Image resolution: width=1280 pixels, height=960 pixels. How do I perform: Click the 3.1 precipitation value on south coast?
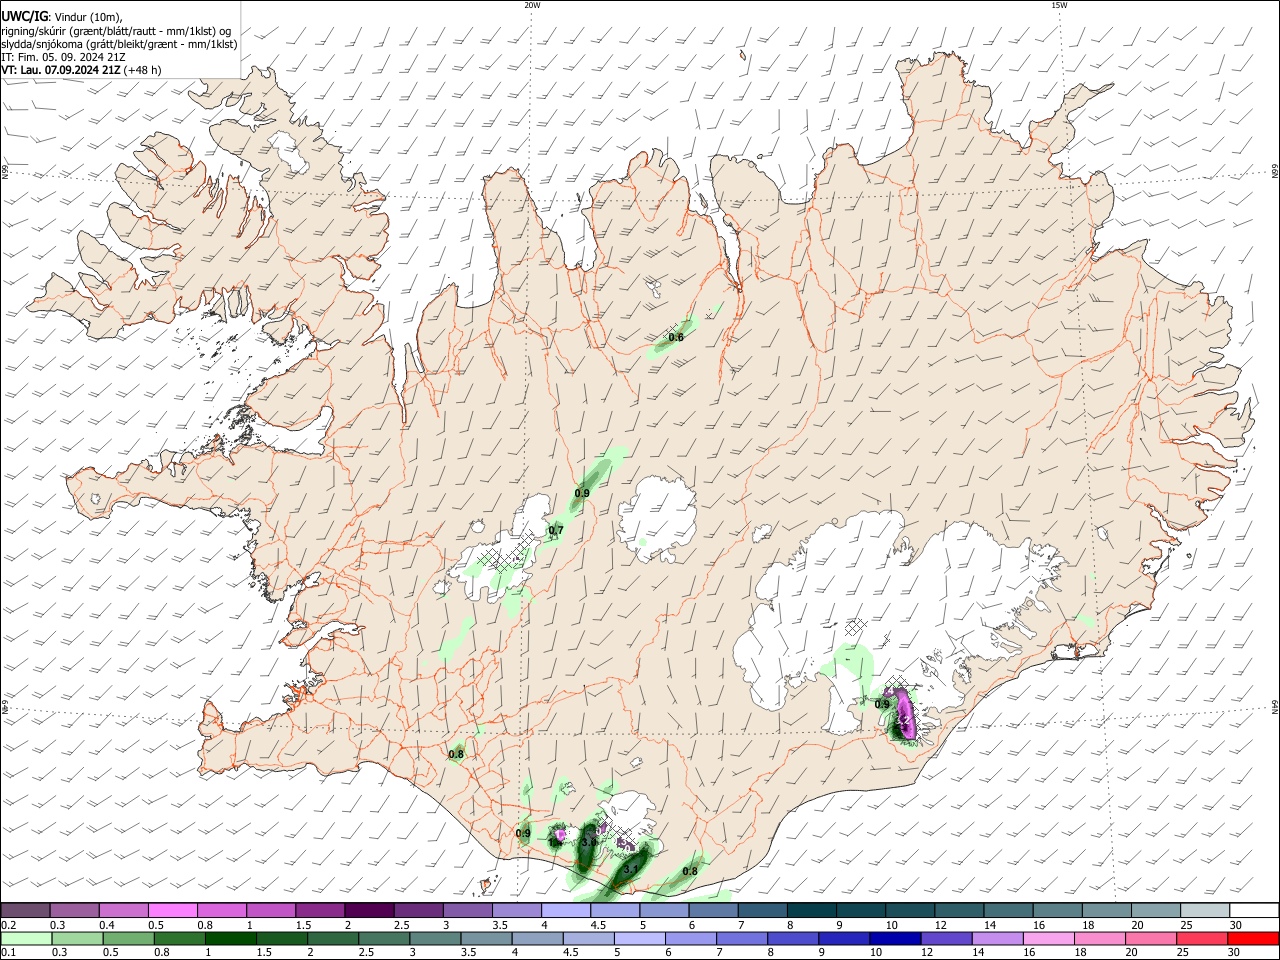point(630,870)
